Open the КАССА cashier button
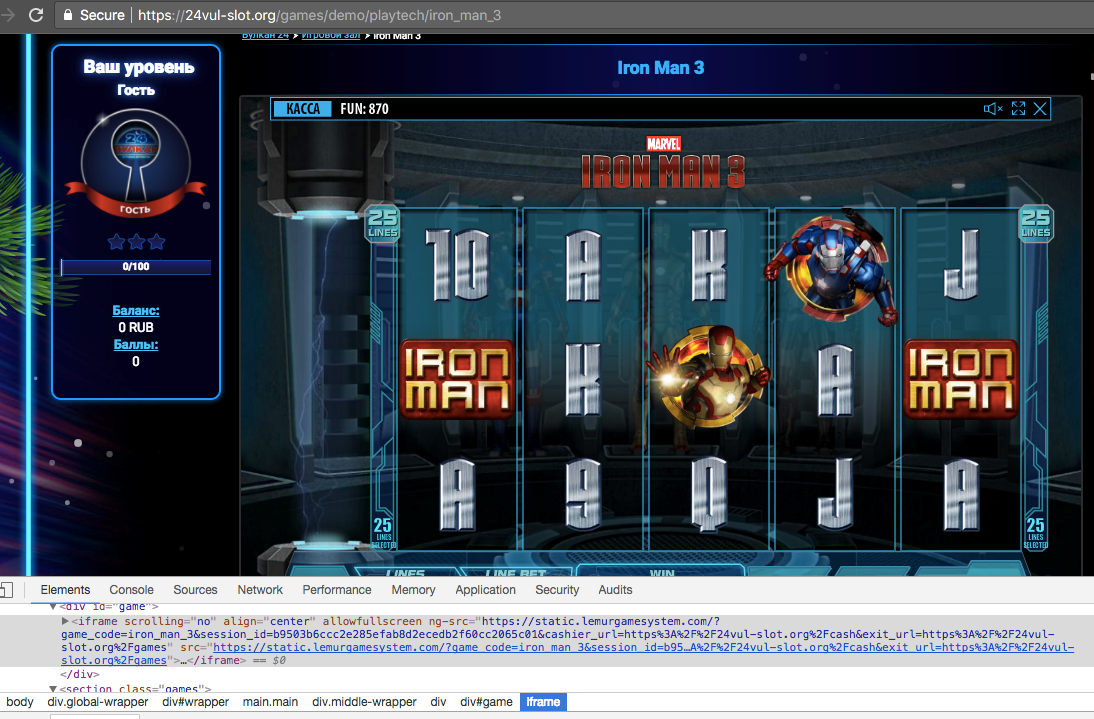The height and width of the screenshot is (719, 1094). (303, 109)
